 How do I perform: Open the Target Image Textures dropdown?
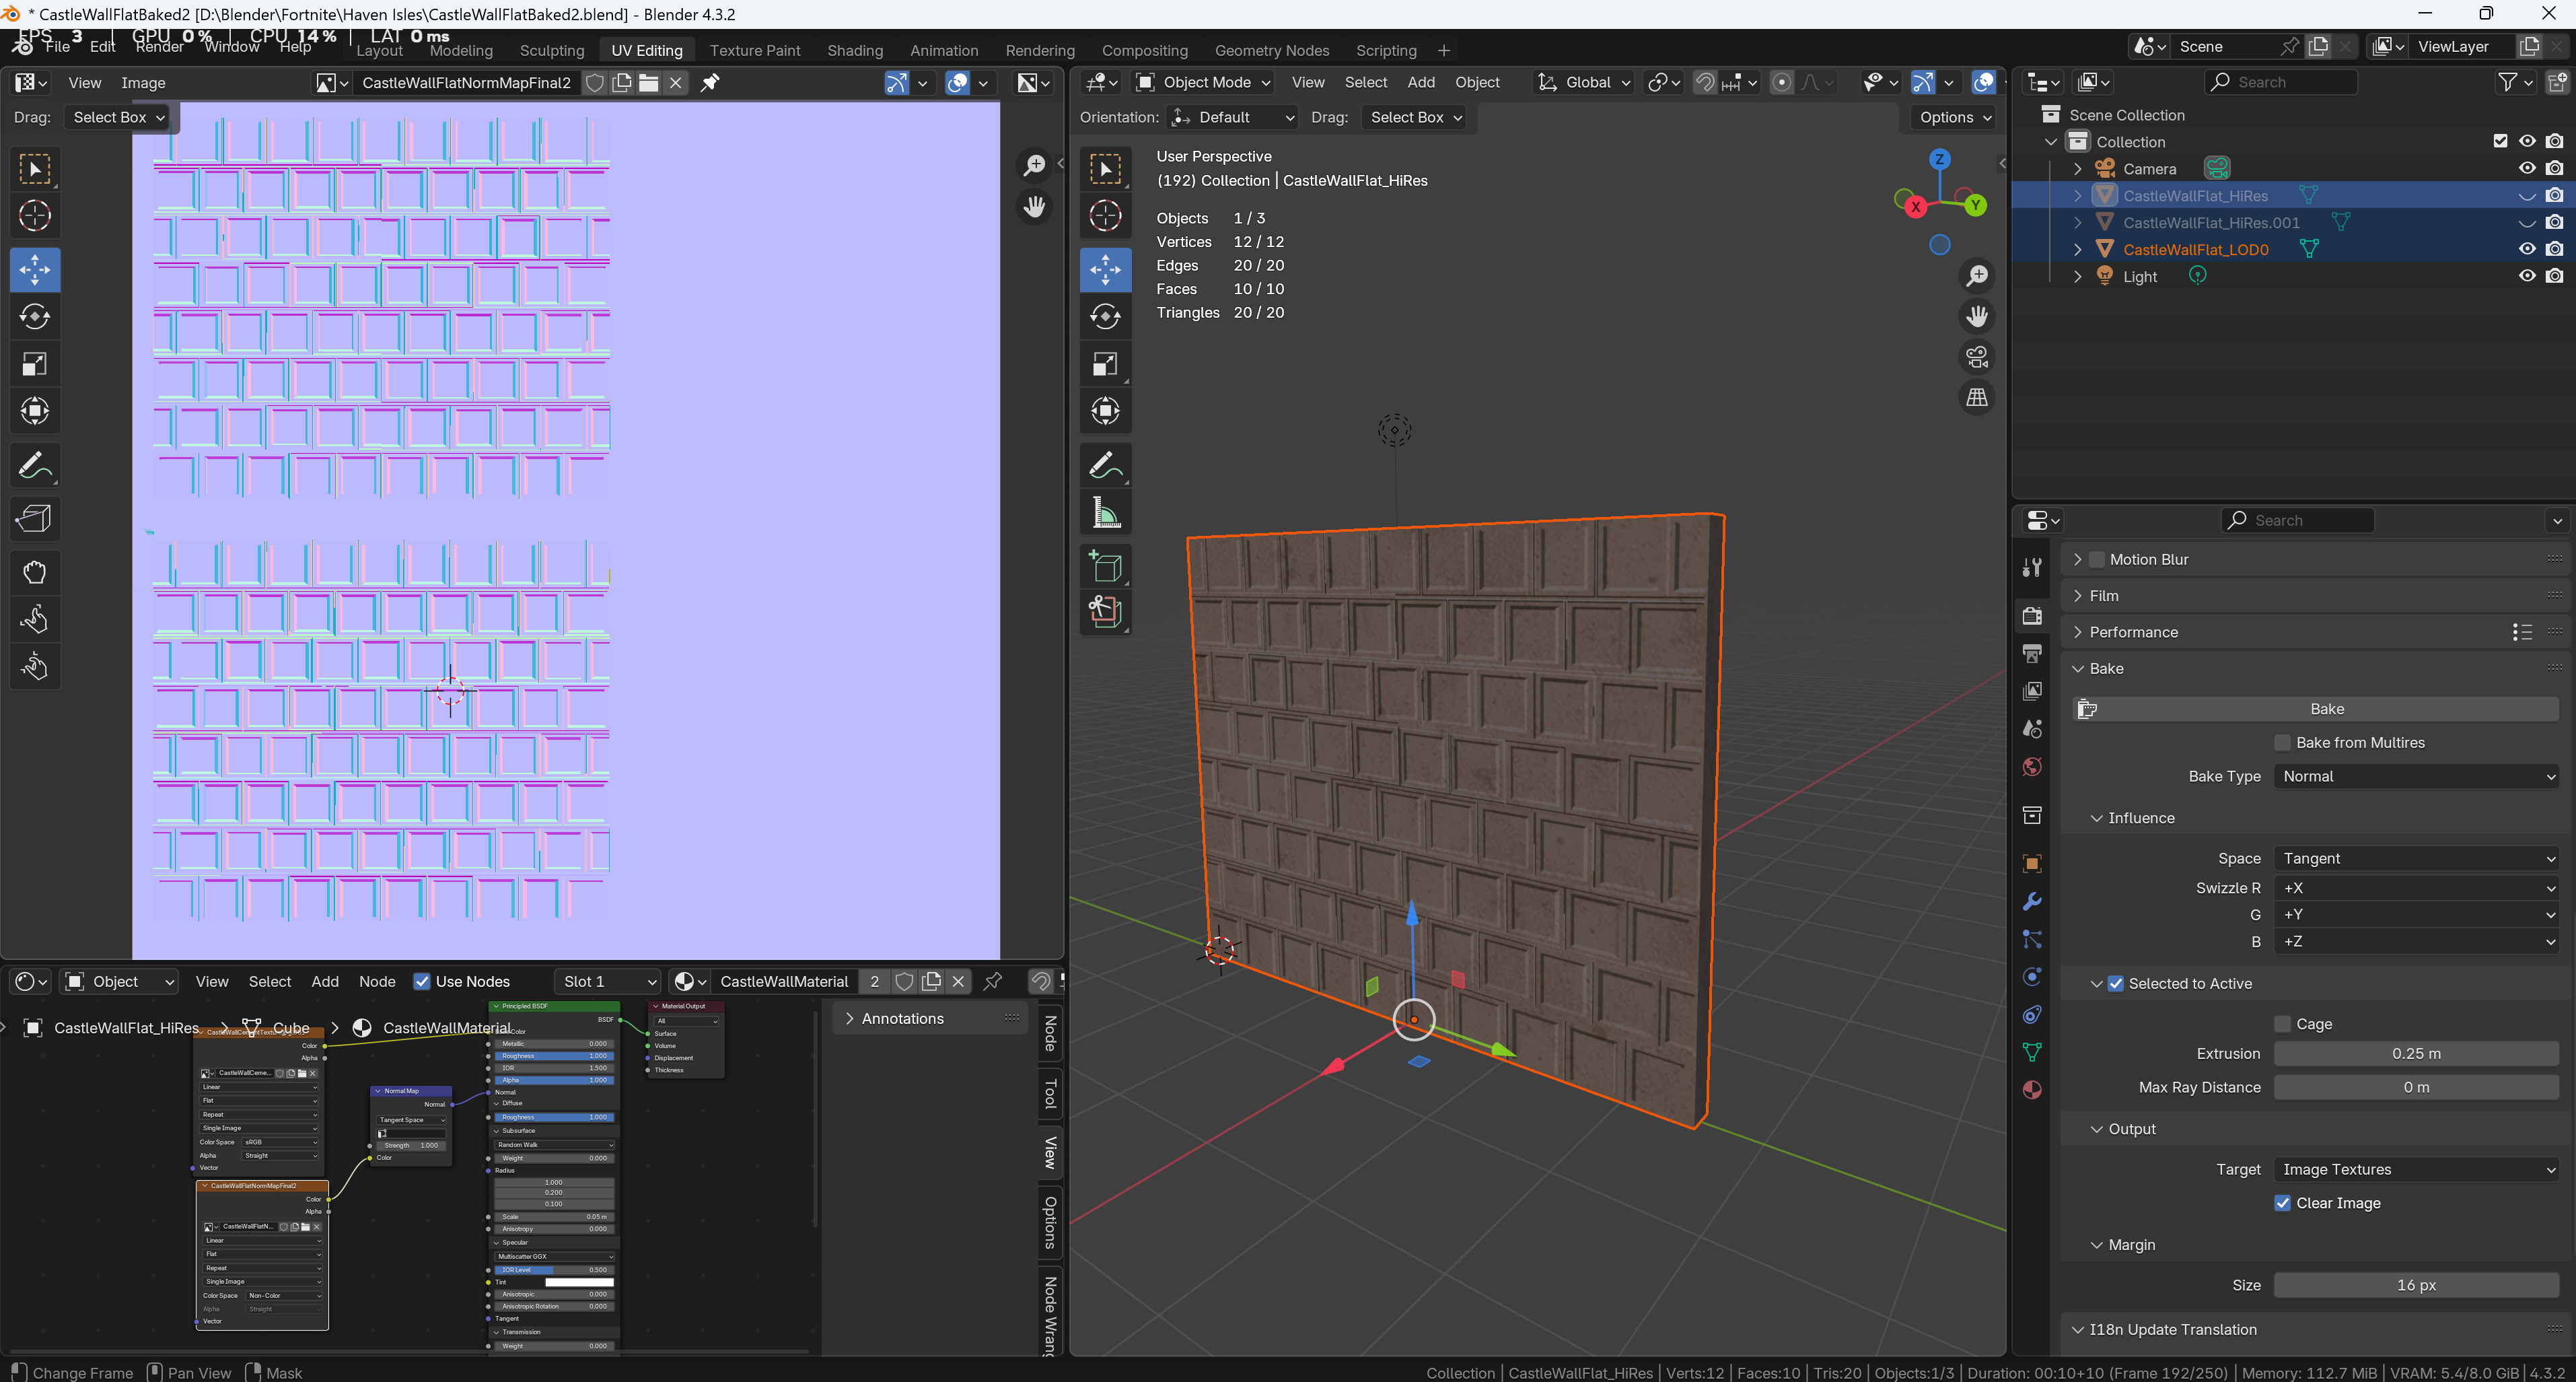[x=2415, y=1169]
